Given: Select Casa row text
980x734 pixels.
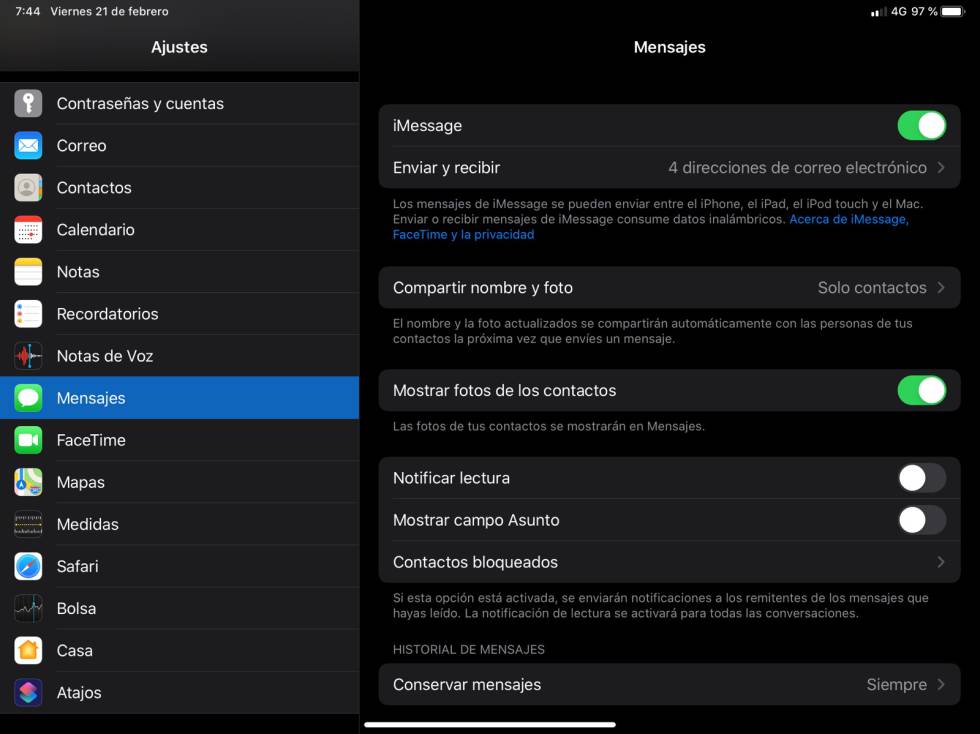Looking at the screenshot, I should pyautogui.click(x=74, y=651).
